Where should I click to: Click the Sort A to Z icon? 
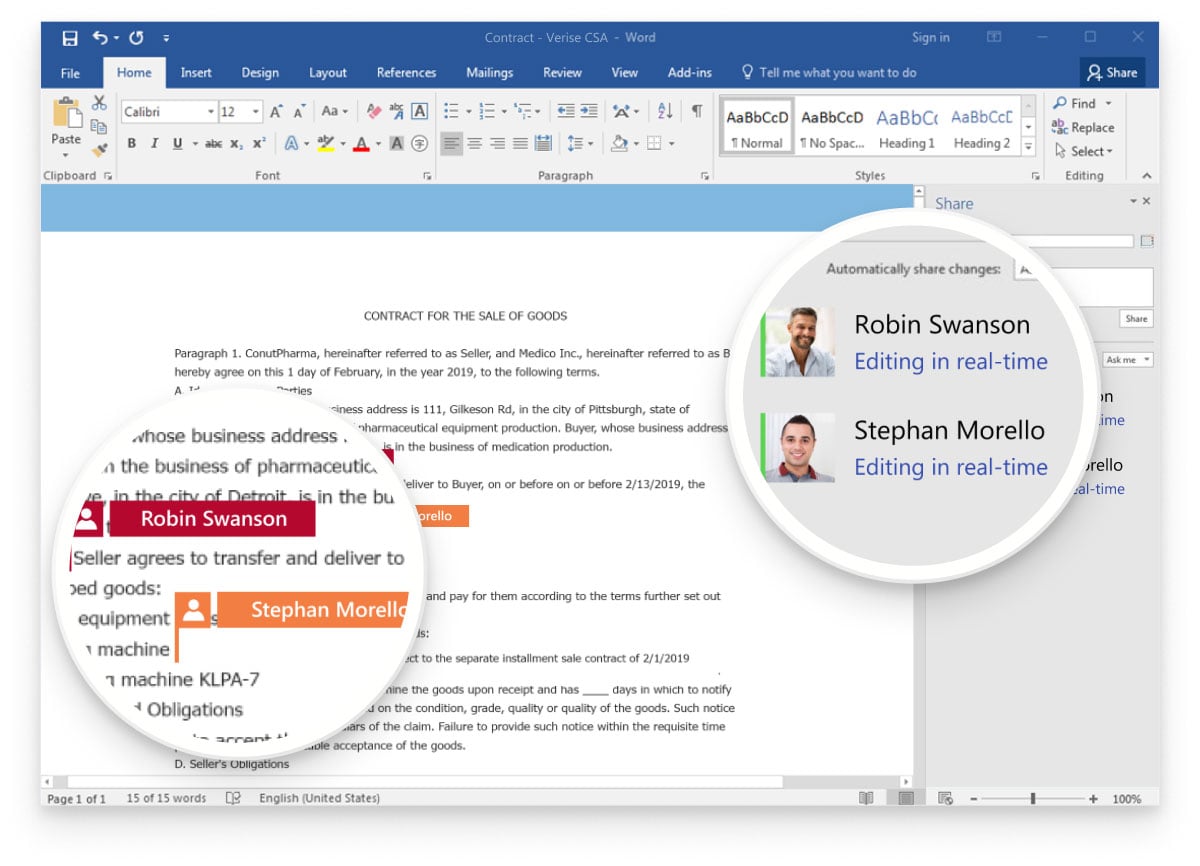pyautogui.click(x=665, y=112)
